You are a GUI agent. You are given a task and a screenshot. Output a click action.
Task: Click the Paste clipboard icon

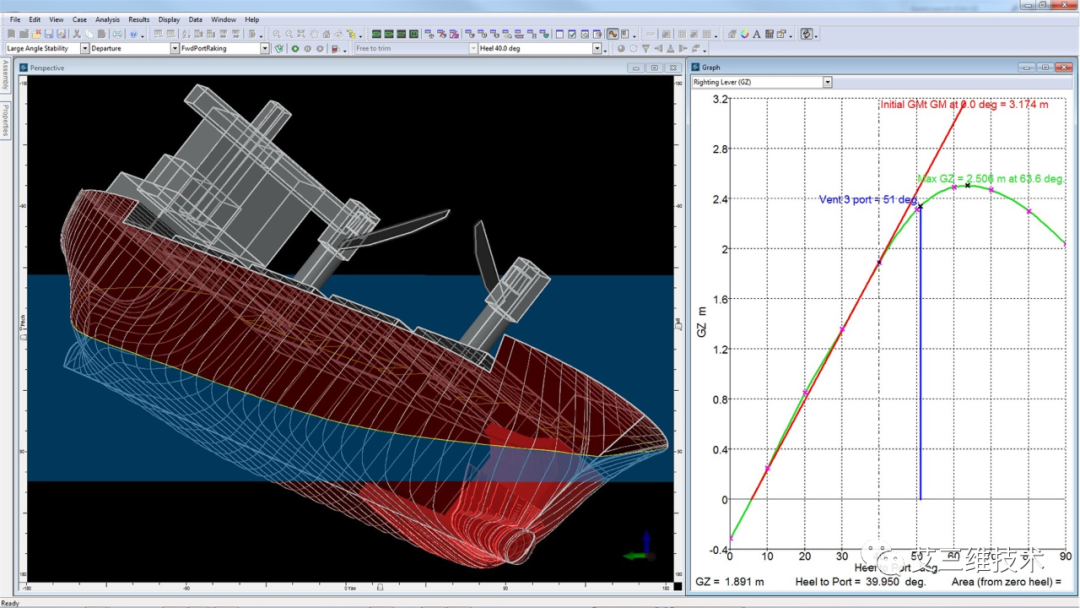coord(101,34)
